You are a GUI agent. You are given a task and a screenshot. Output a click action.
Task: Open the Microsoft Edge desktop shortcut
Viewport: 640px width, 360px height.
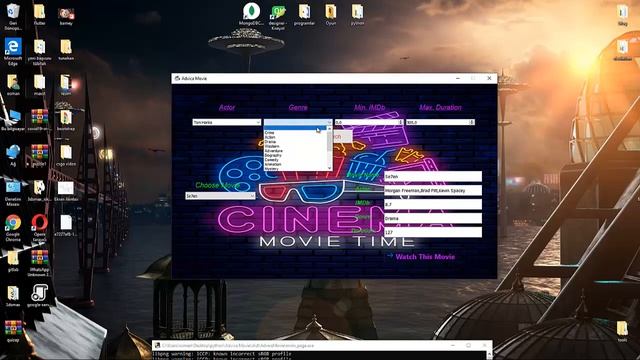coord(13,51)
